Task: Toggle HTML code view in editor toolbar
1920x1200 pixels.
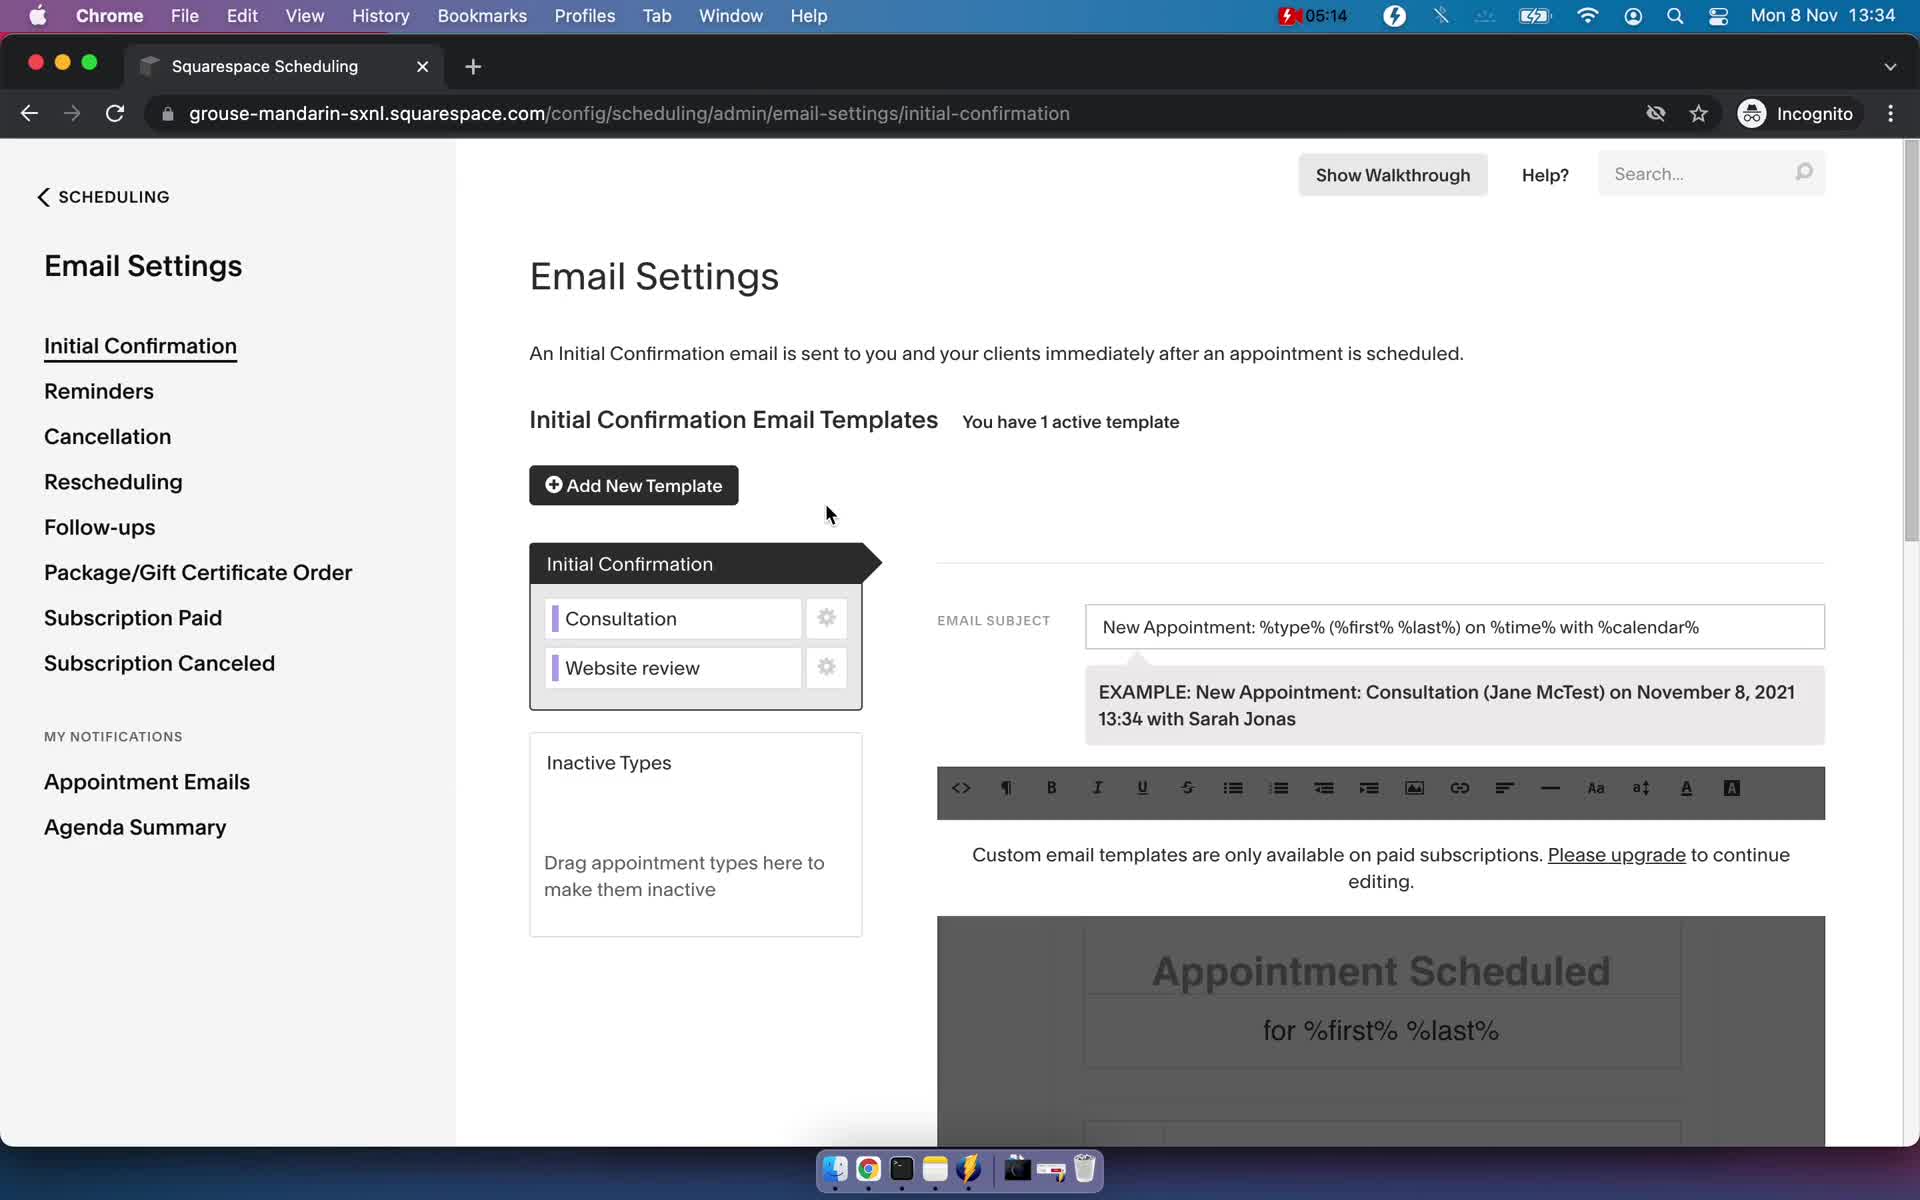Action: tap(961, 788)
